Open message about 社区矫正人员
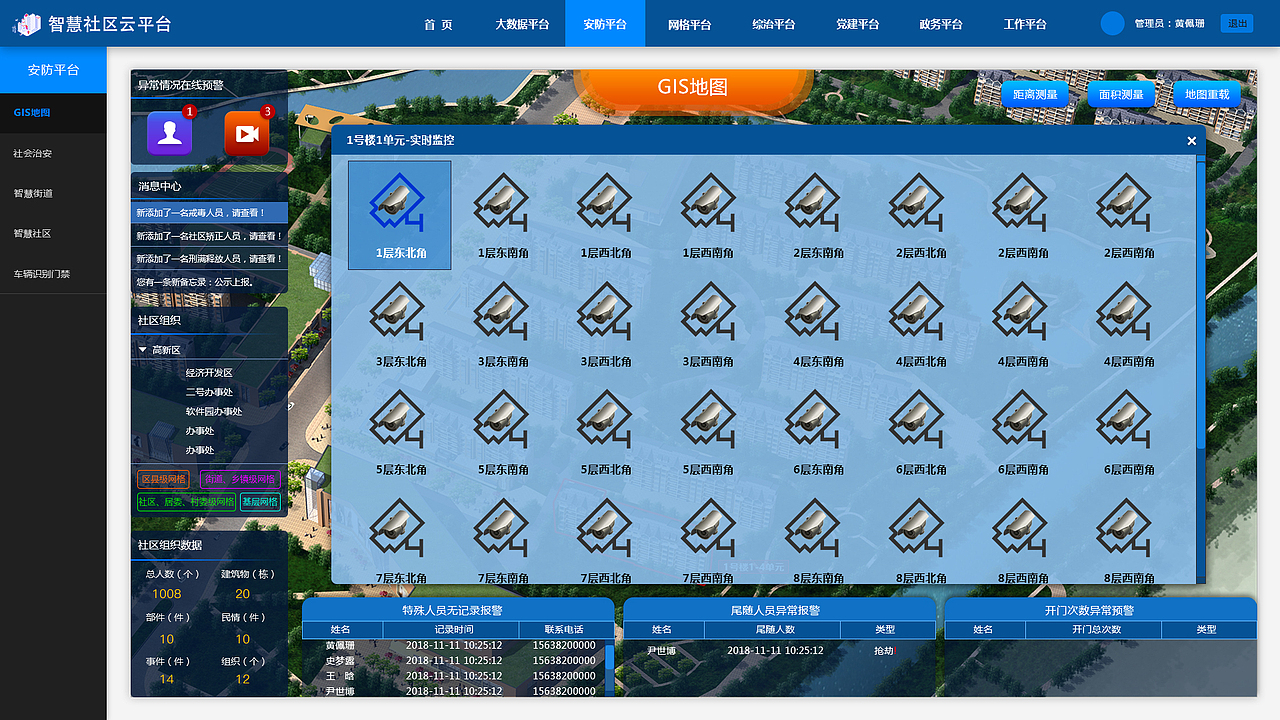Screen dimensions: 1280x720 click(x=210, y=236)
